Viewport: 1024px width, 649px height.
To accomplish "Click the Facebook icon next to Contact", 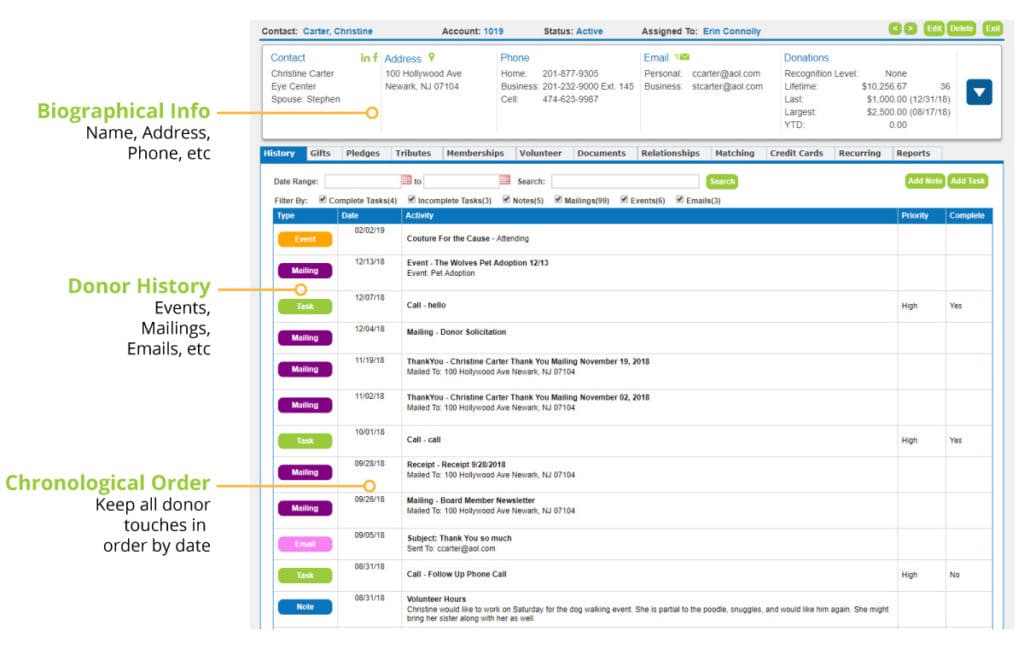I will click(x=374, y=58).
